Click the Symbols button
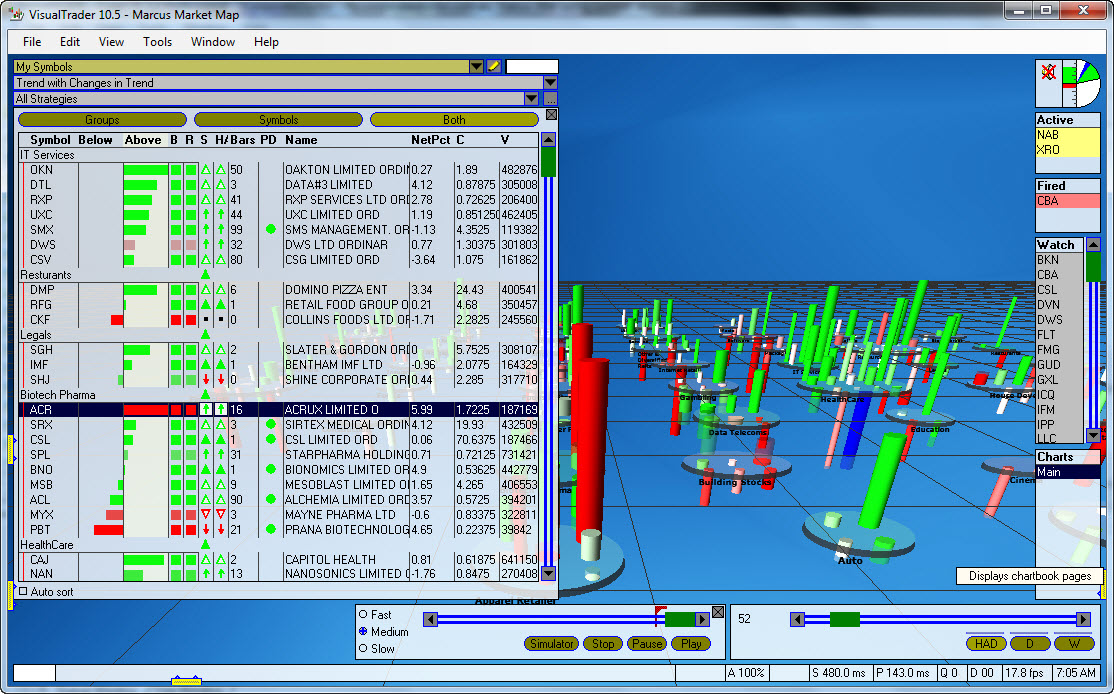This screenshot has width=1114, height=694. tap(278, 120)
